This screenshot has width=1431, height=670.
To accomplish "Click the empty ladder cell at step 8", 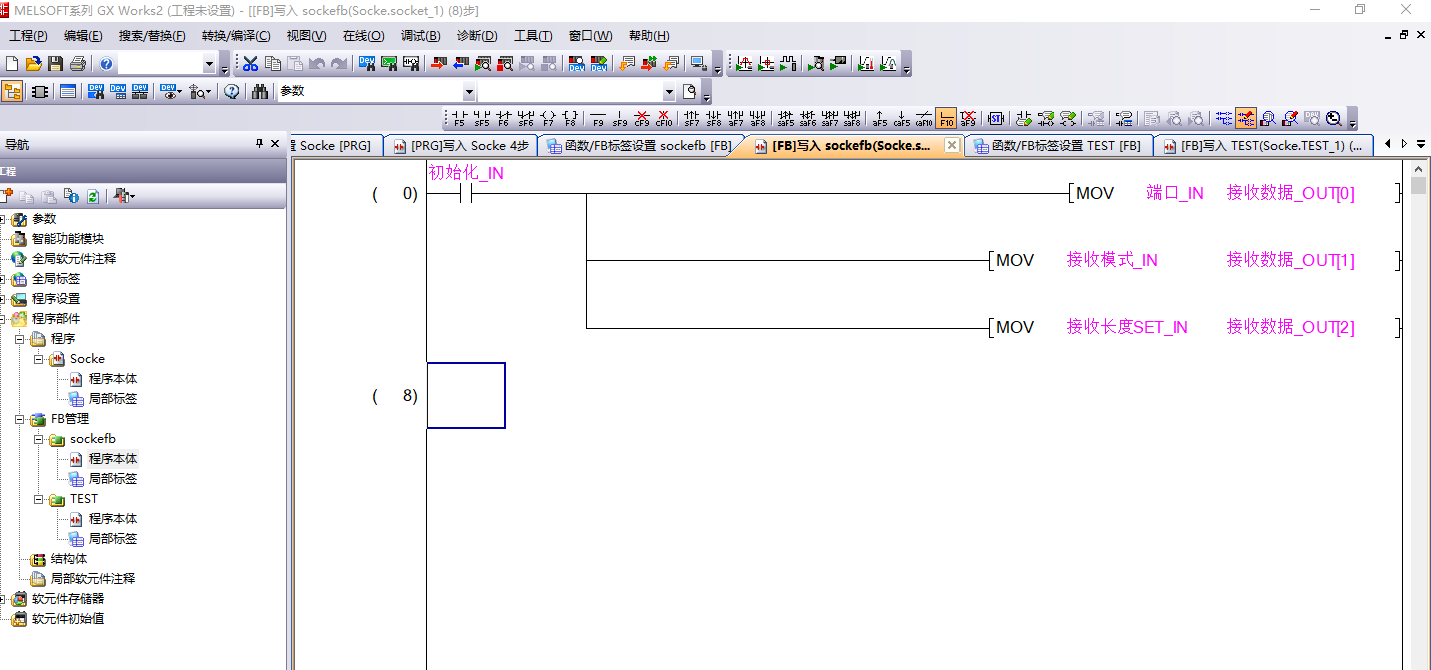I will coord(466,396).
